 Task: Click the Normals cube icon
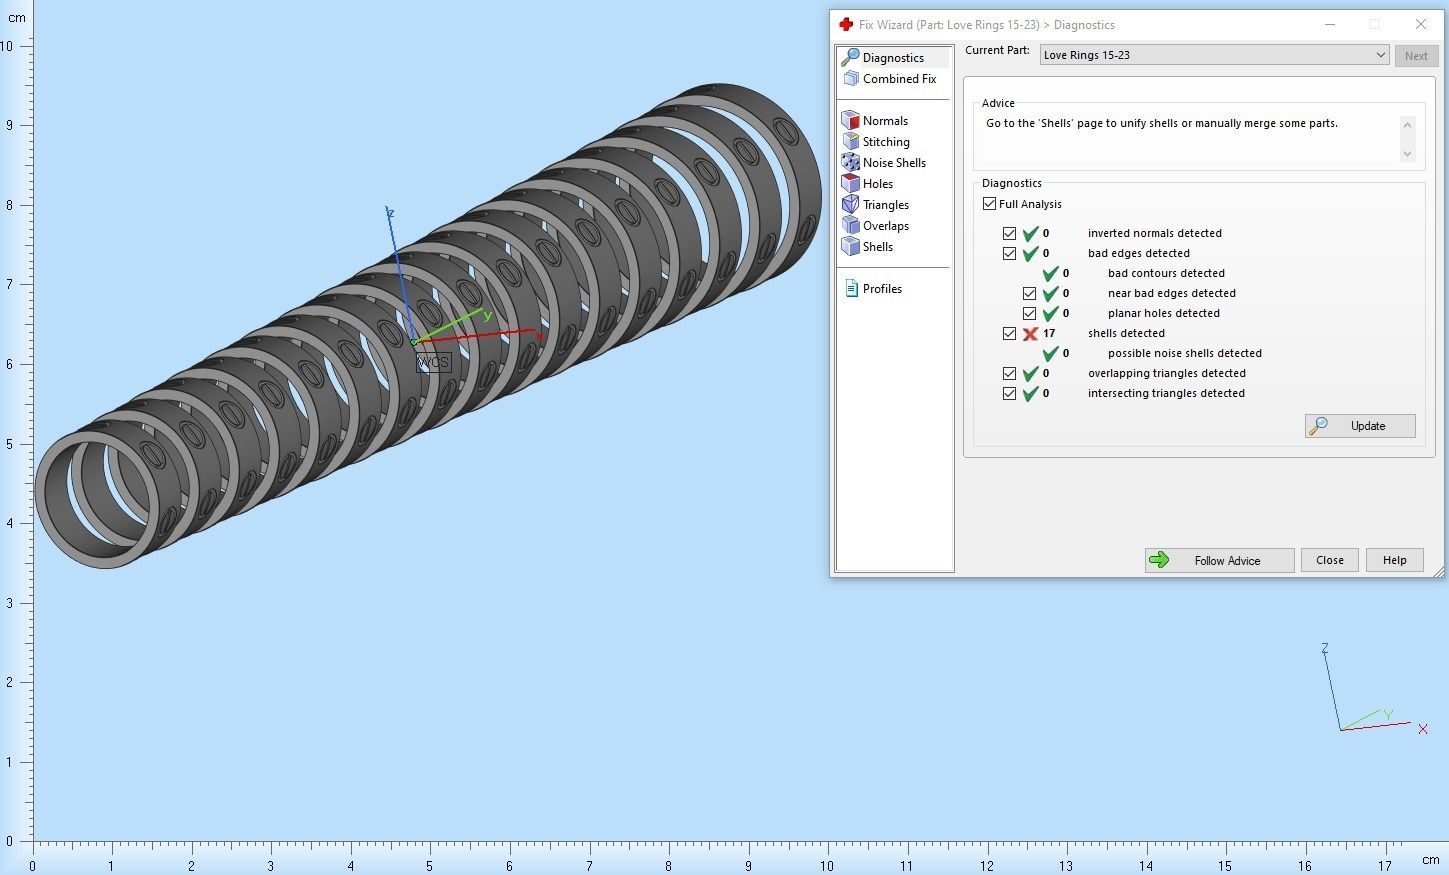[851, 120]
